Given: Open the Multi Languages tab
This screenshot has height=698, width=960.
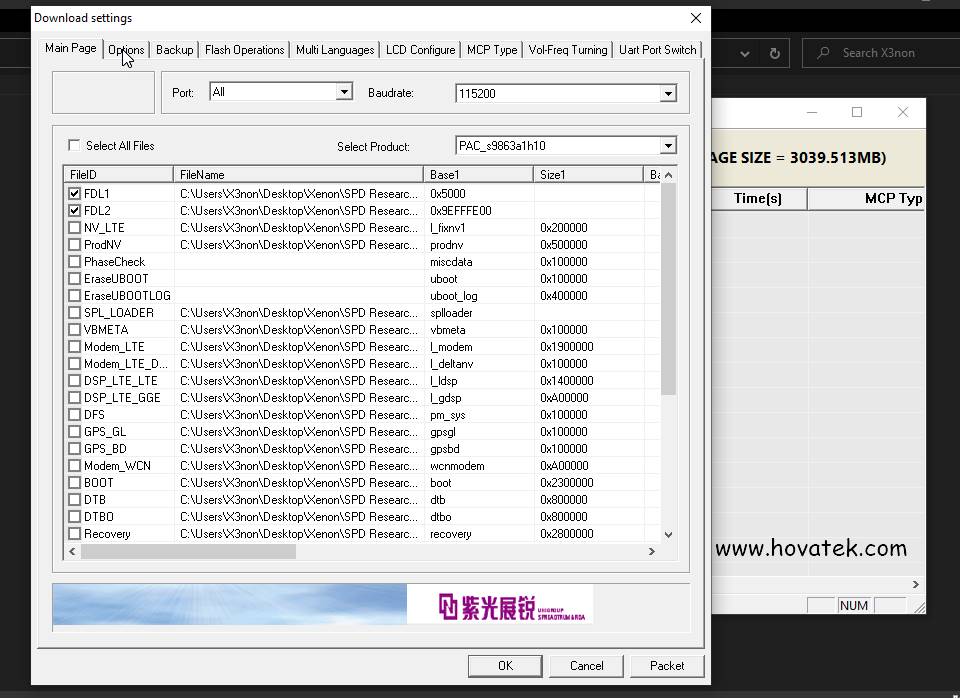Looking at the screenshot, I should pyautogui.click(x=334, y=48).
